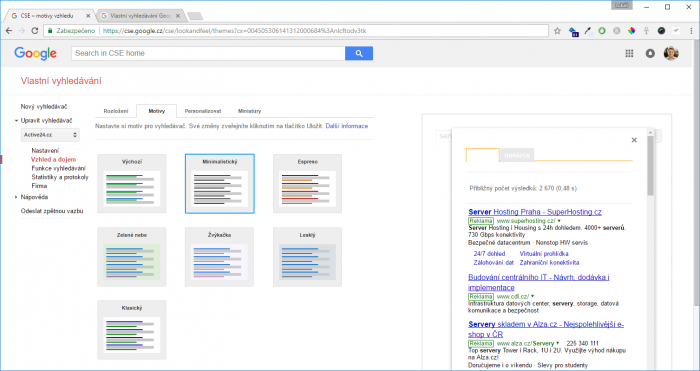
Task: Open Servery skladem v Alza.cz result
Action: [x=546, y=329]
